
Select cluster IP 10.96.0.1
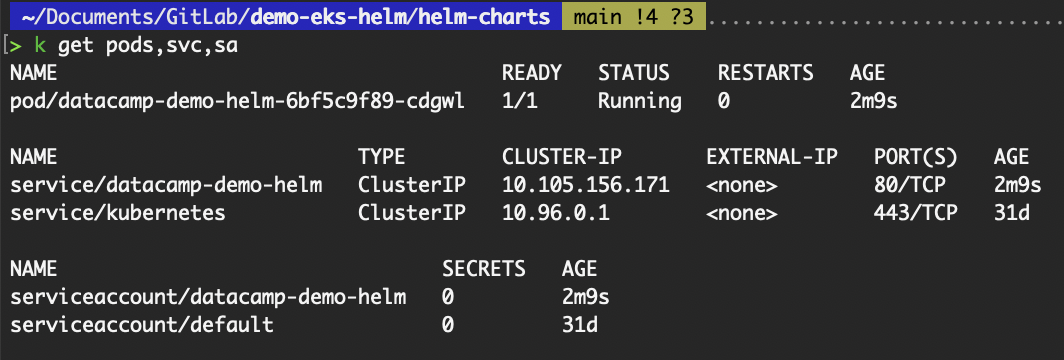coord(556,213)
